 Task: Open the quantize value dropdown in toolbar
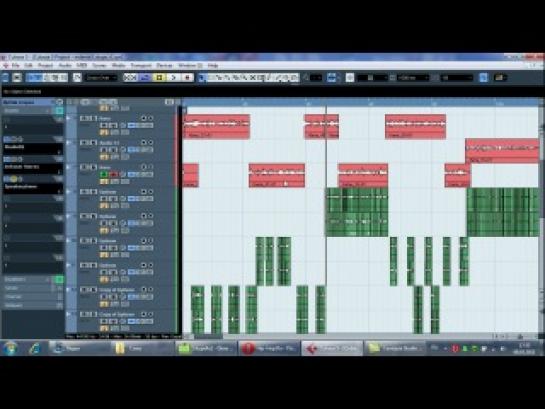click(456, 78)
